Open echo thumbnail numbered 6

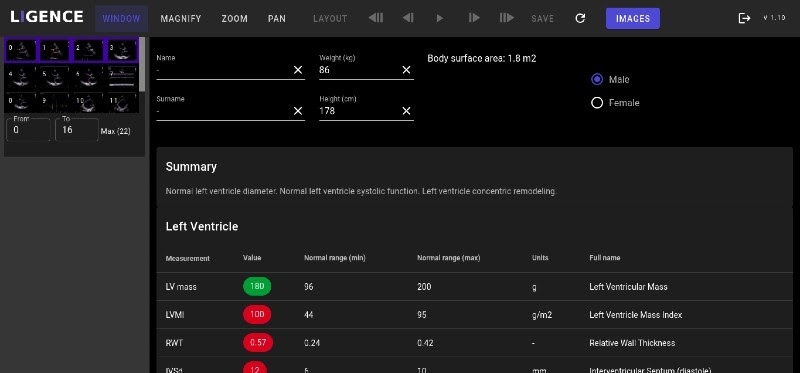[89, 77]
